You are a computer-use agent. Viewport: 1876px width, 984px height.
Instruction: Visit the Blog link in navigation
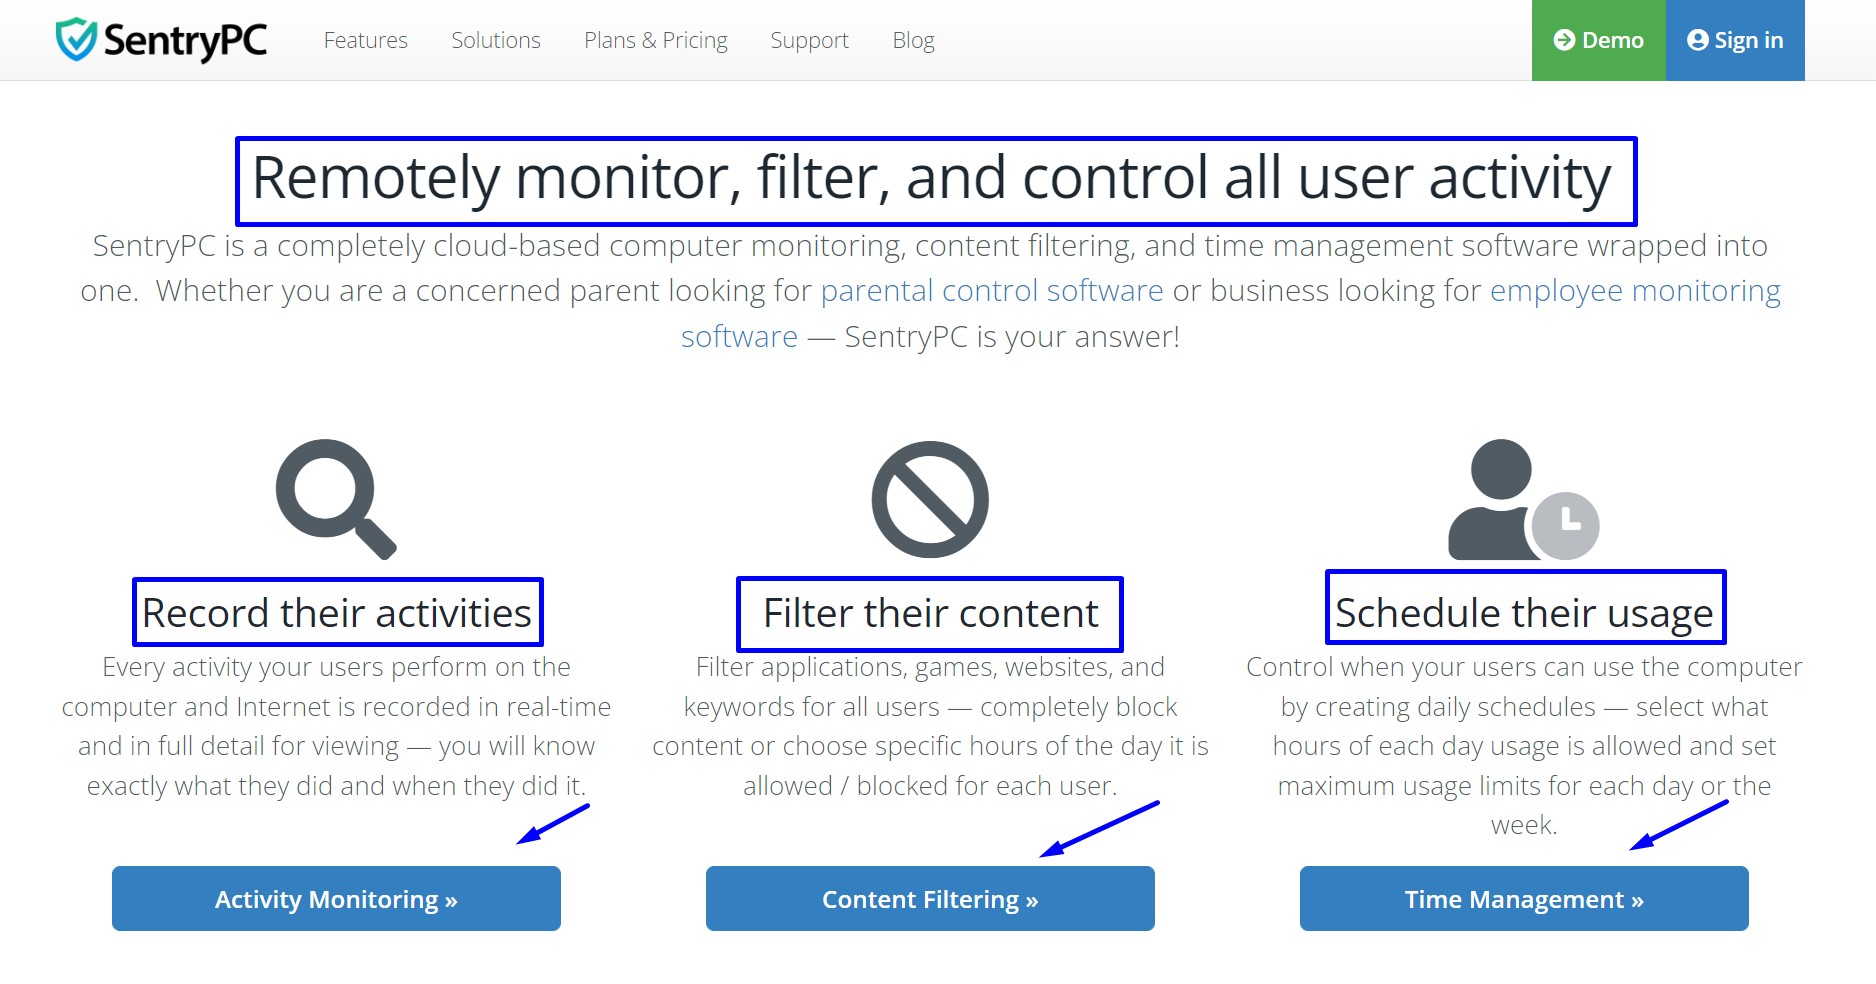[913, 40]
